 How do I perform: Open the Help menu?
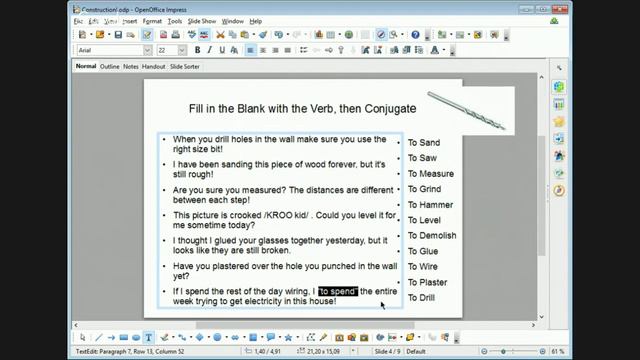tap(256, 21)
